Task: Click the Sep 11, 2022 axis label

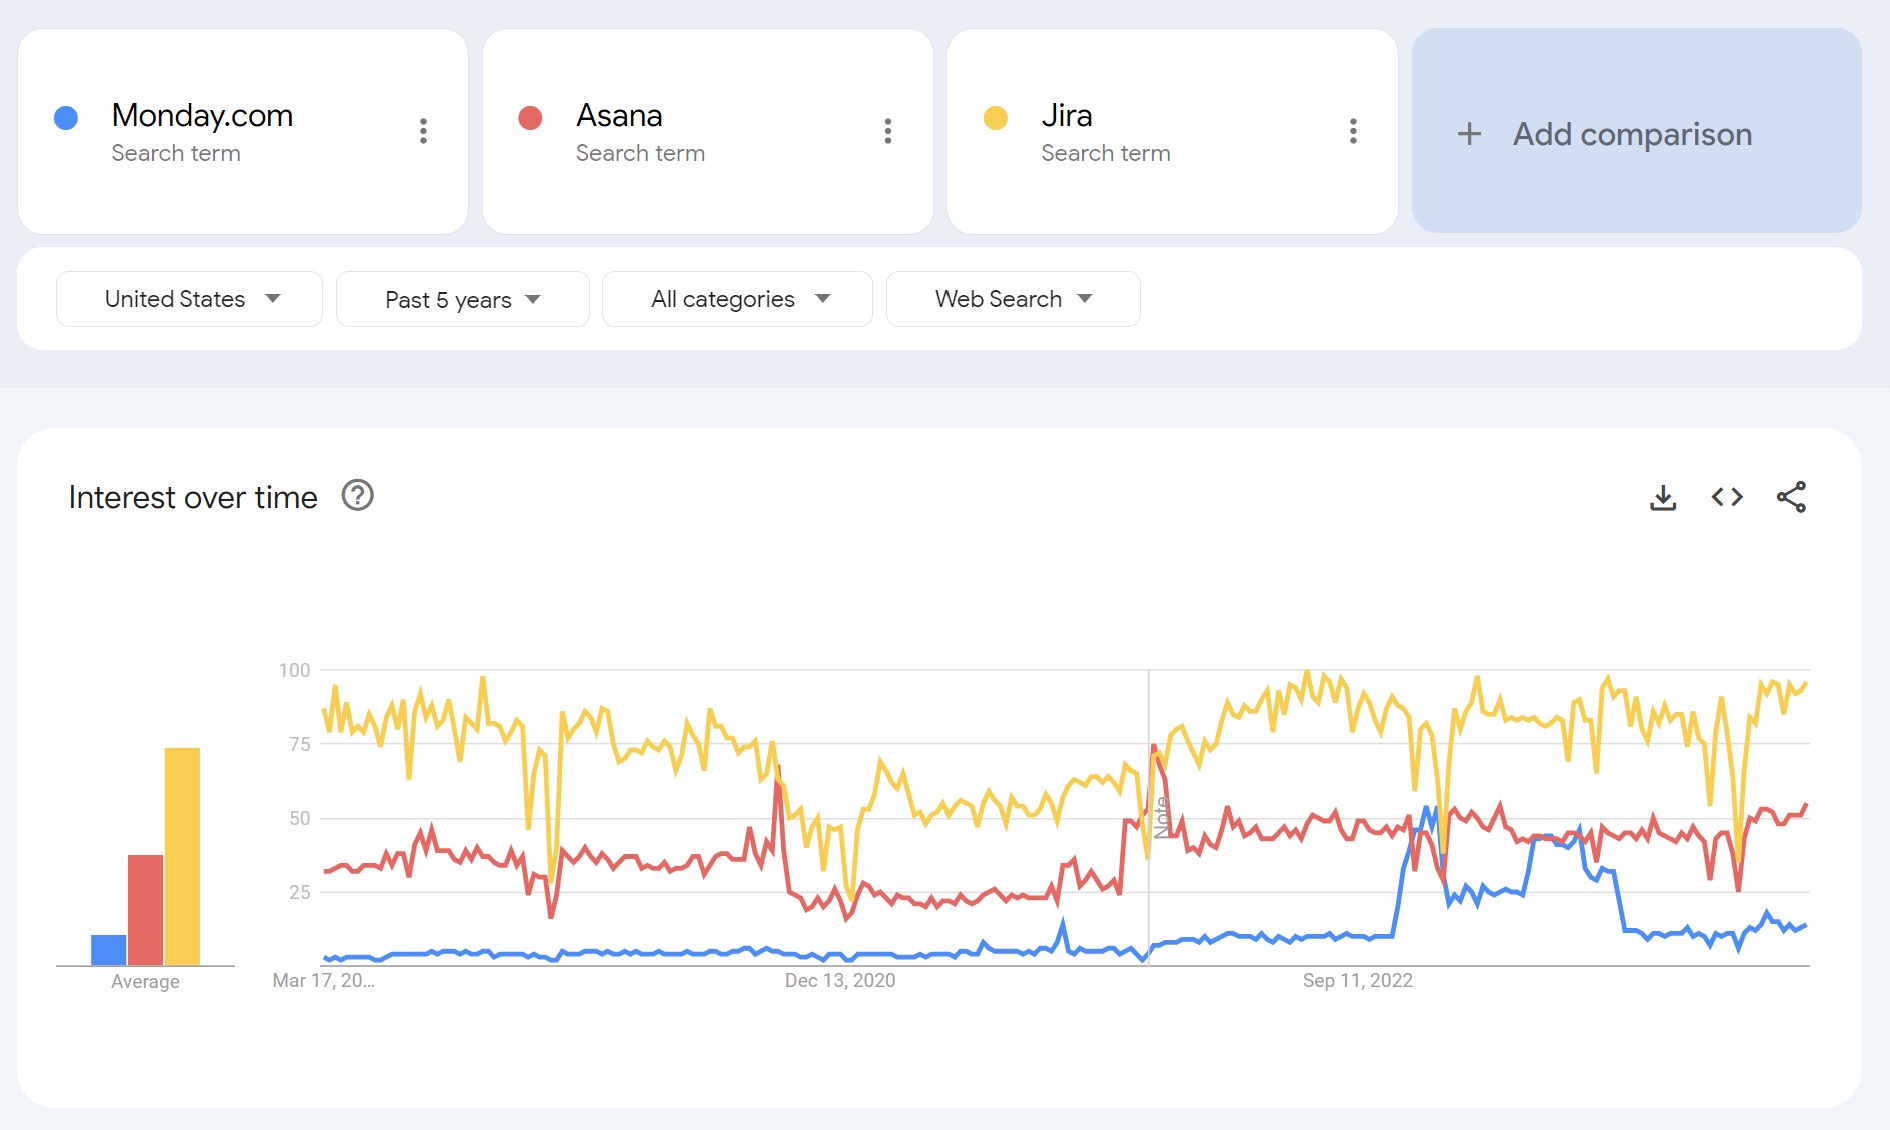Action: 1358,981
